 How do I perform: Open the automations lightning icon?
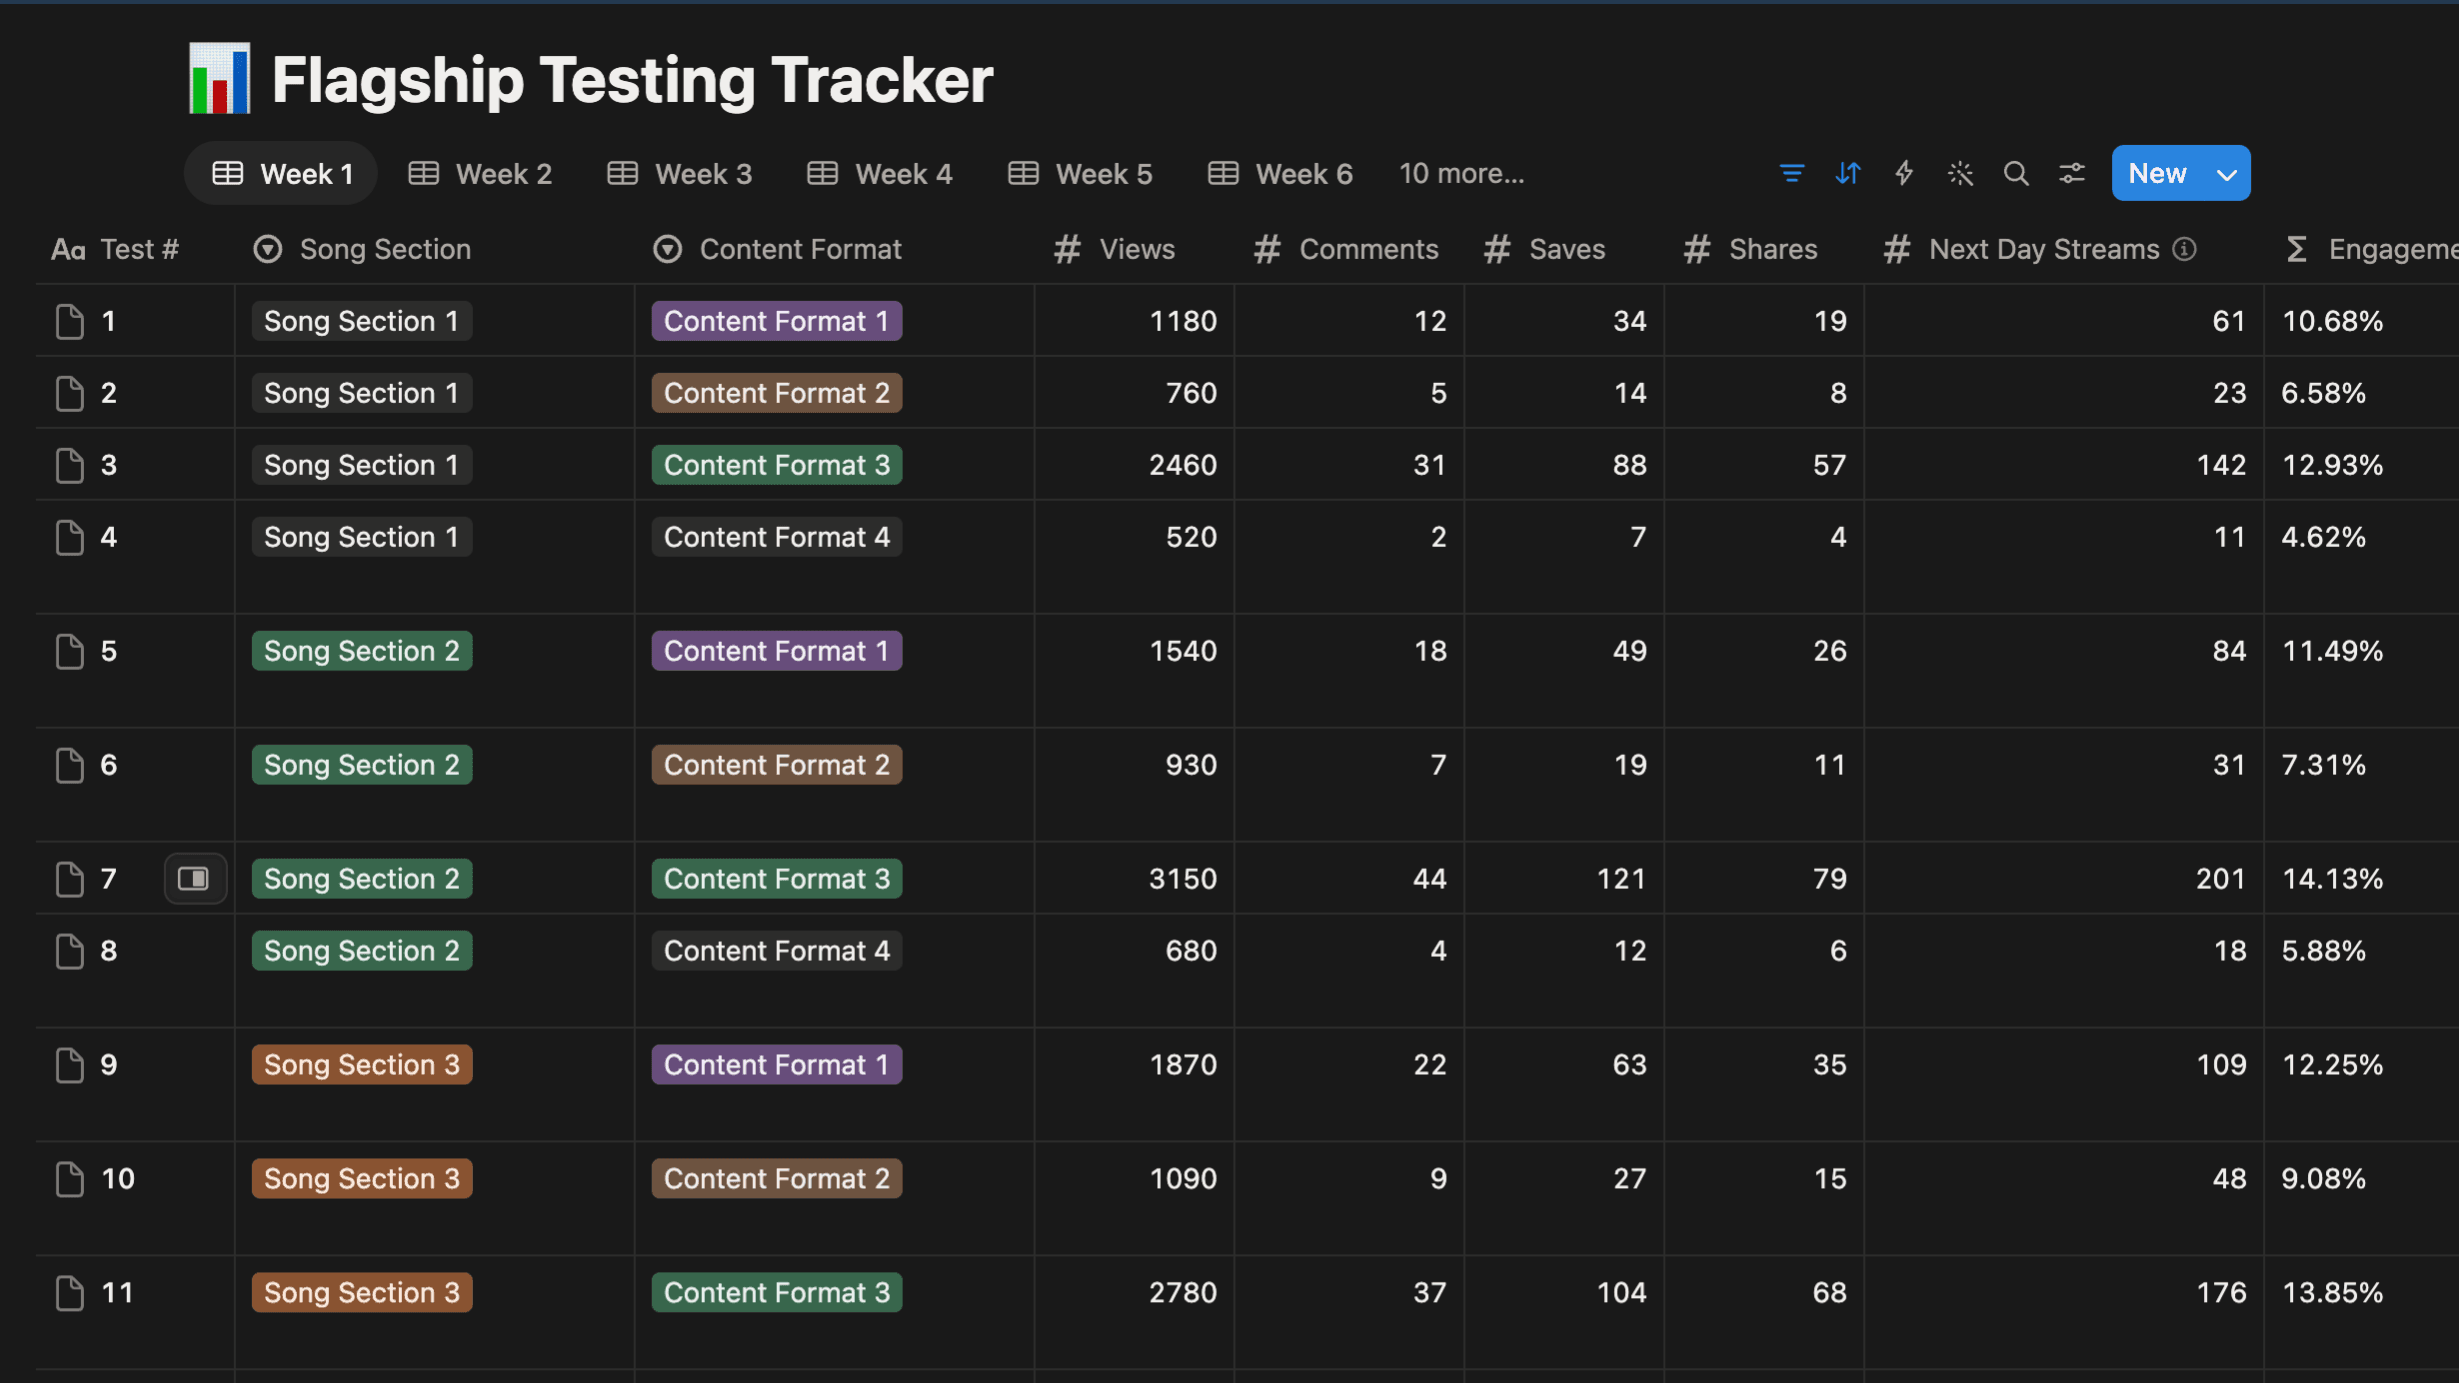[x=1904, y=173]
